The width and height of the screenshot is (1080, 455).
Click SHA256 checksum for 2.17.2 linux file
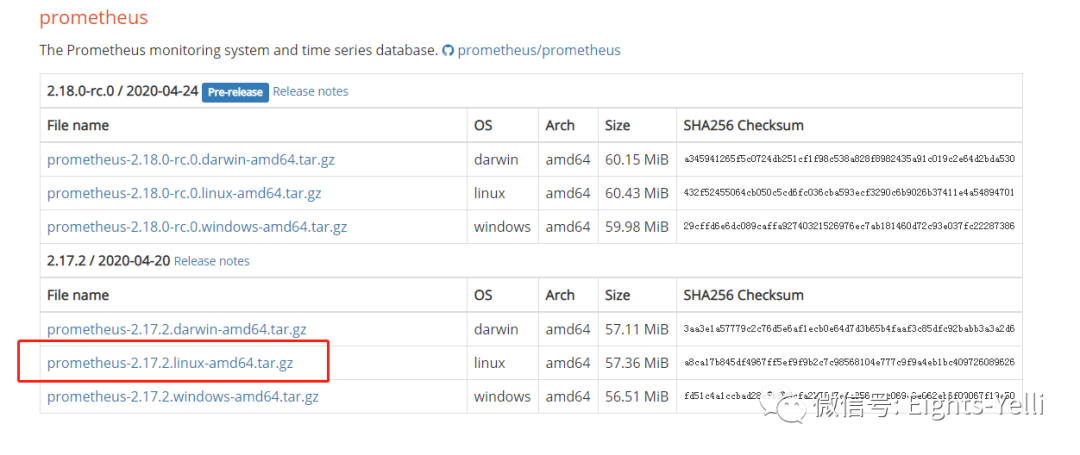[x=849, y=363]
